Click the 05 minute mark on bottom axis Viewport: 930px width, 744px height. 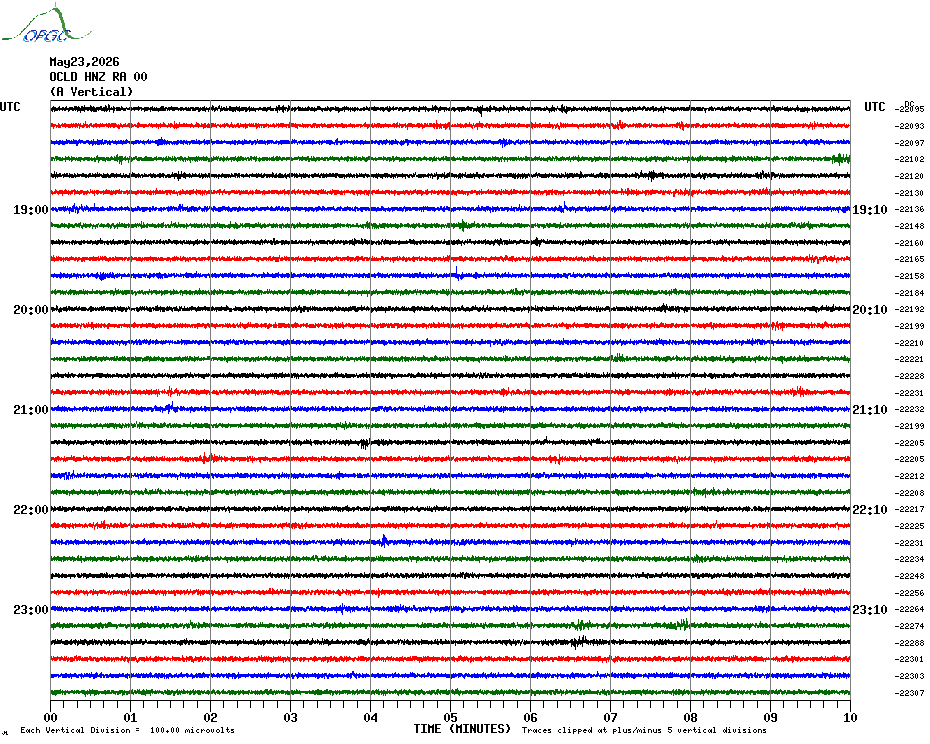pyautogui.click(x=450, y=717)
